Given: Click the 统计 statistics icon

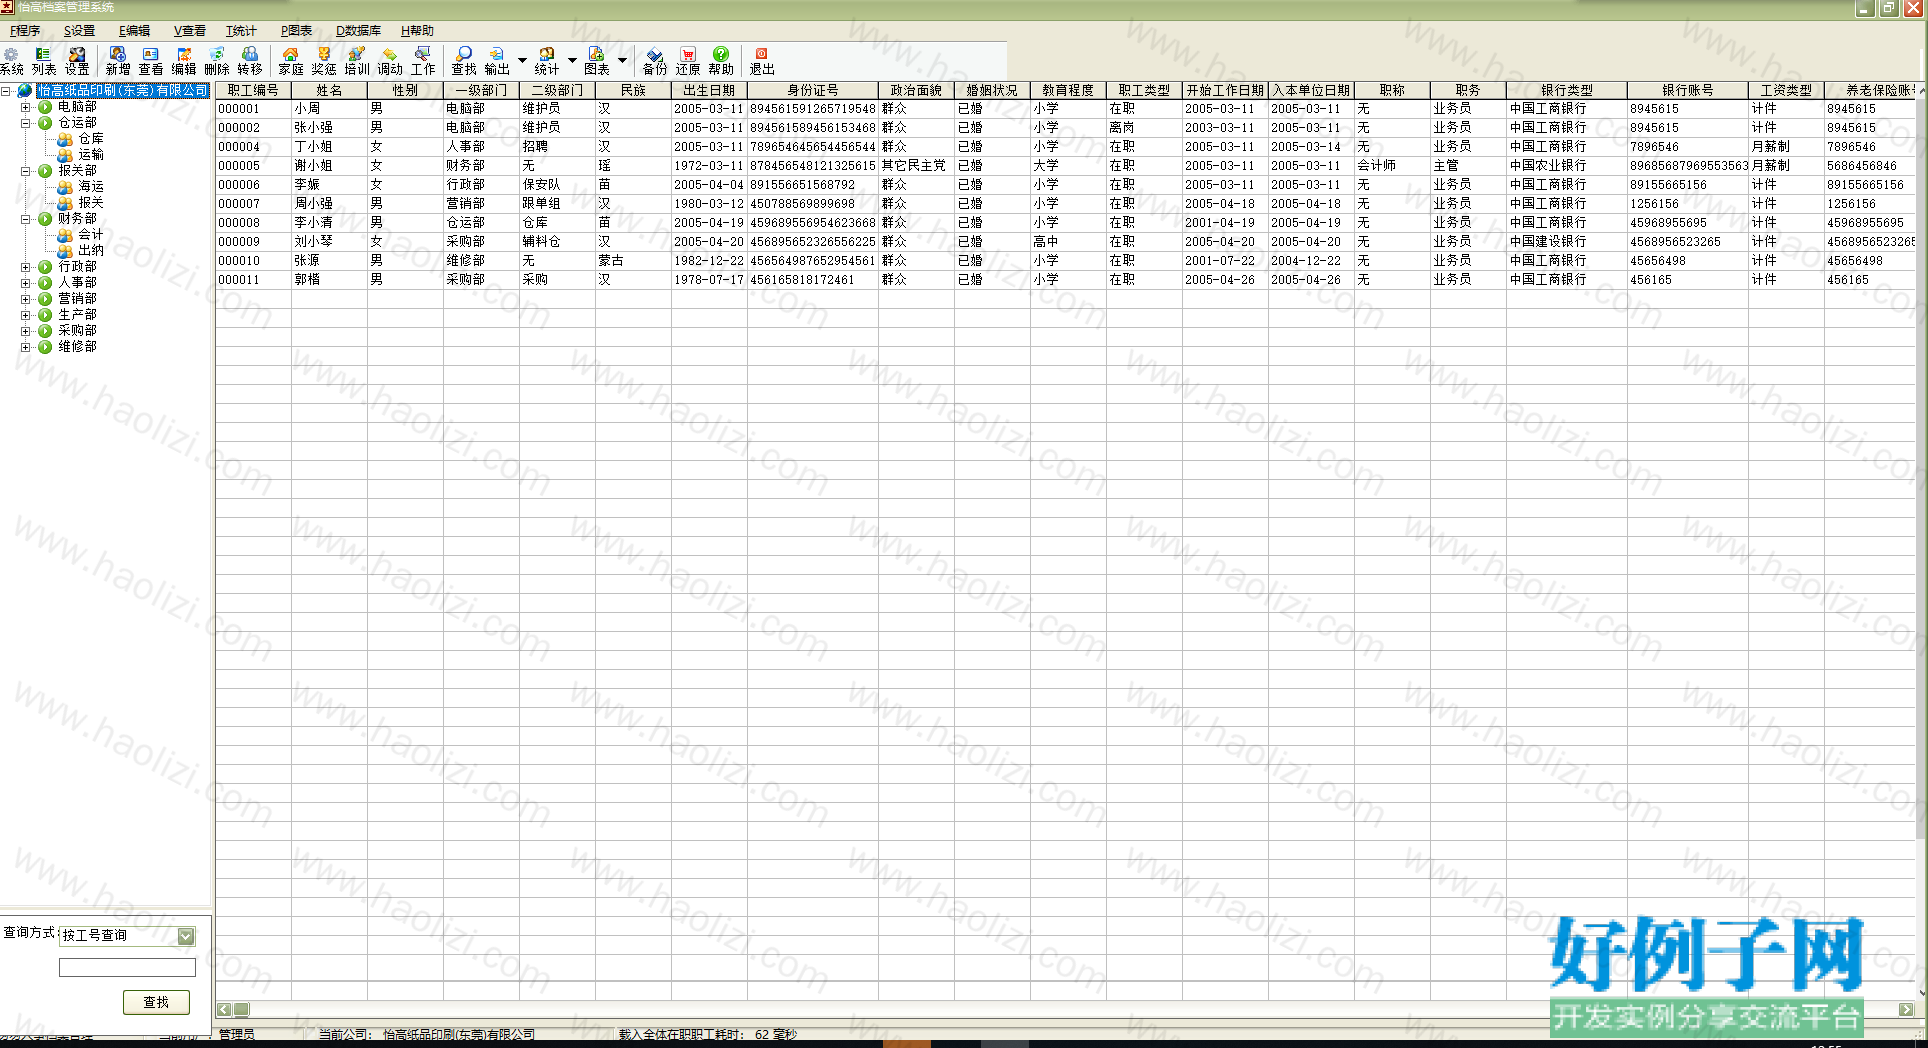Looking at the screenshot, I should coord(547,61).
